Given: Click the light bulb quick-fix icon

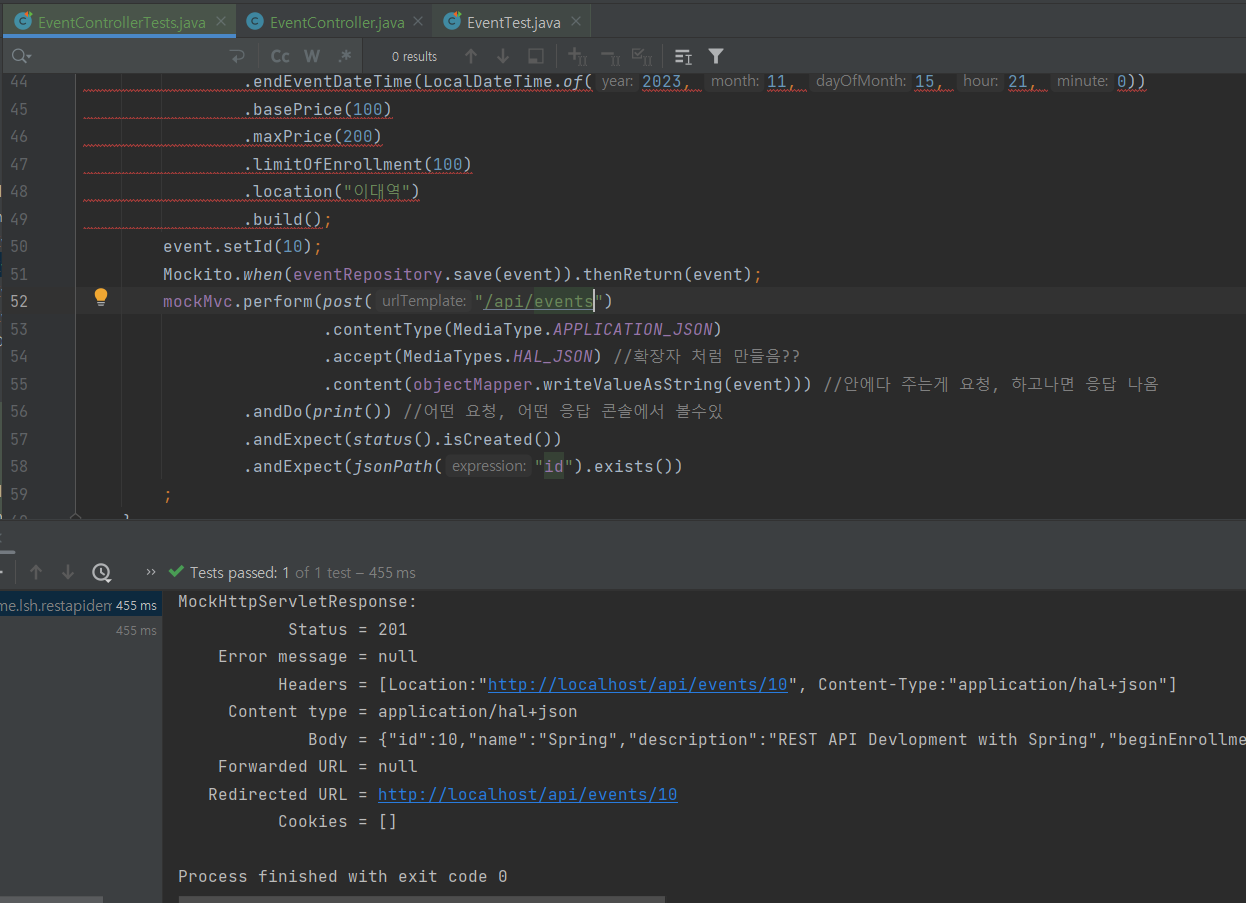Looking at the screenshot, I should tap(101, 297).
